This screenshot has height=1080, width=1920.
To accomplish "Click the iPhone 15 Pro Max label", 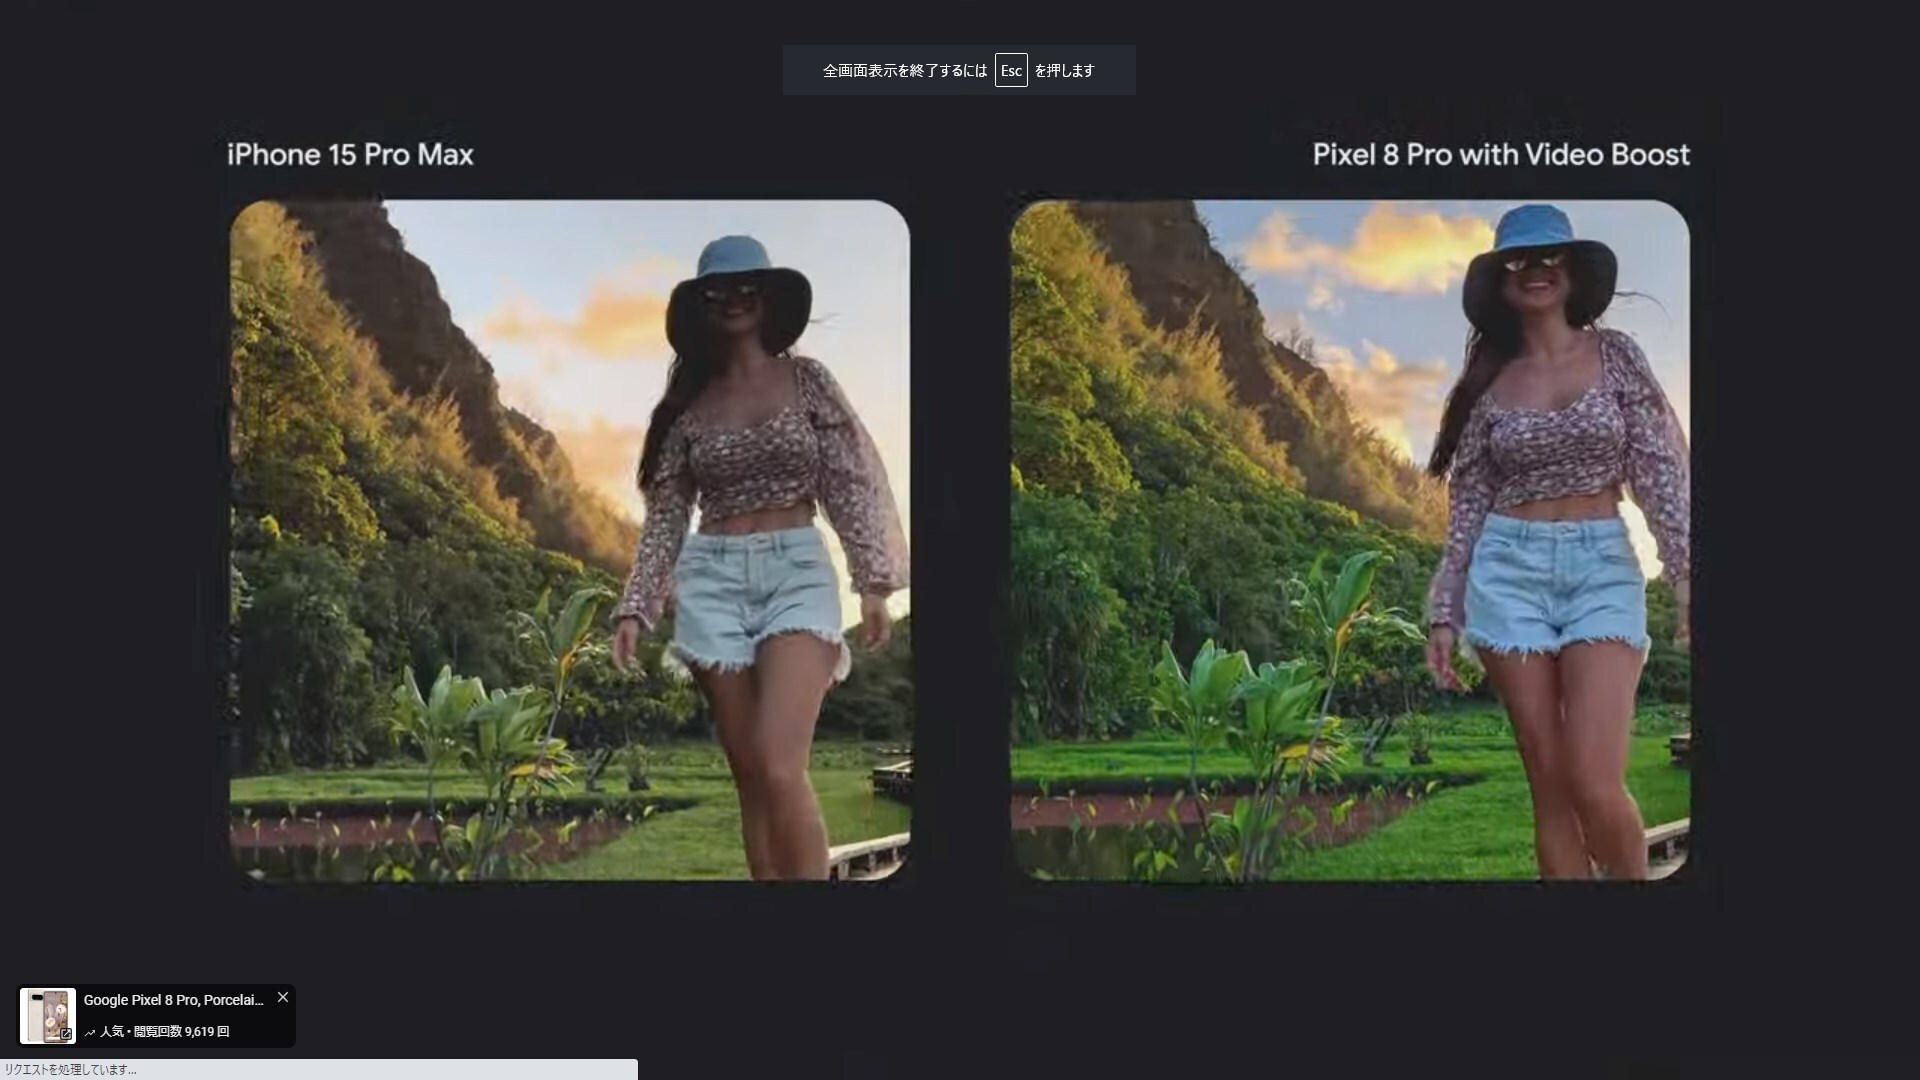I will tap(350, 154).
